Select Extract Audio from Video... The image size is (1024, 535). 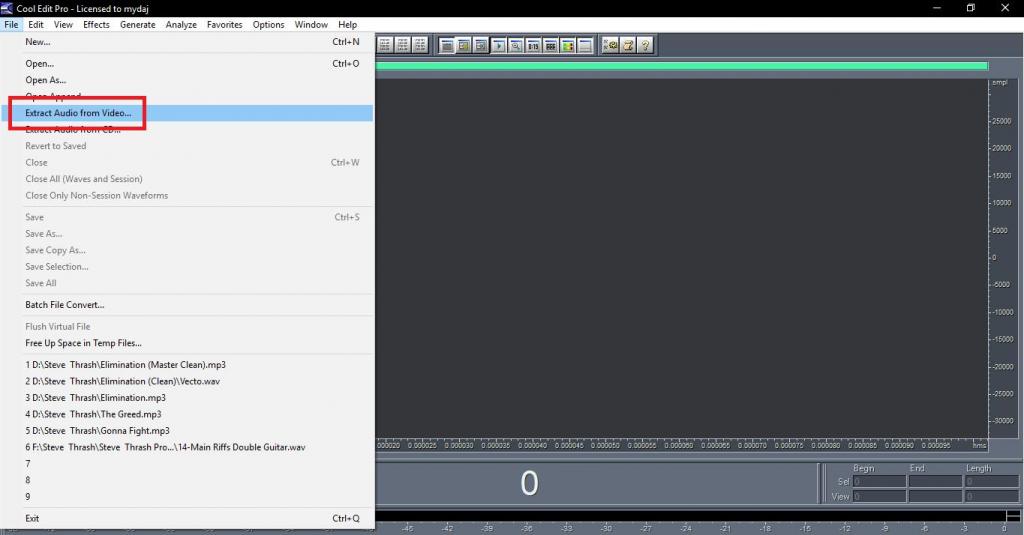[187, 113]
